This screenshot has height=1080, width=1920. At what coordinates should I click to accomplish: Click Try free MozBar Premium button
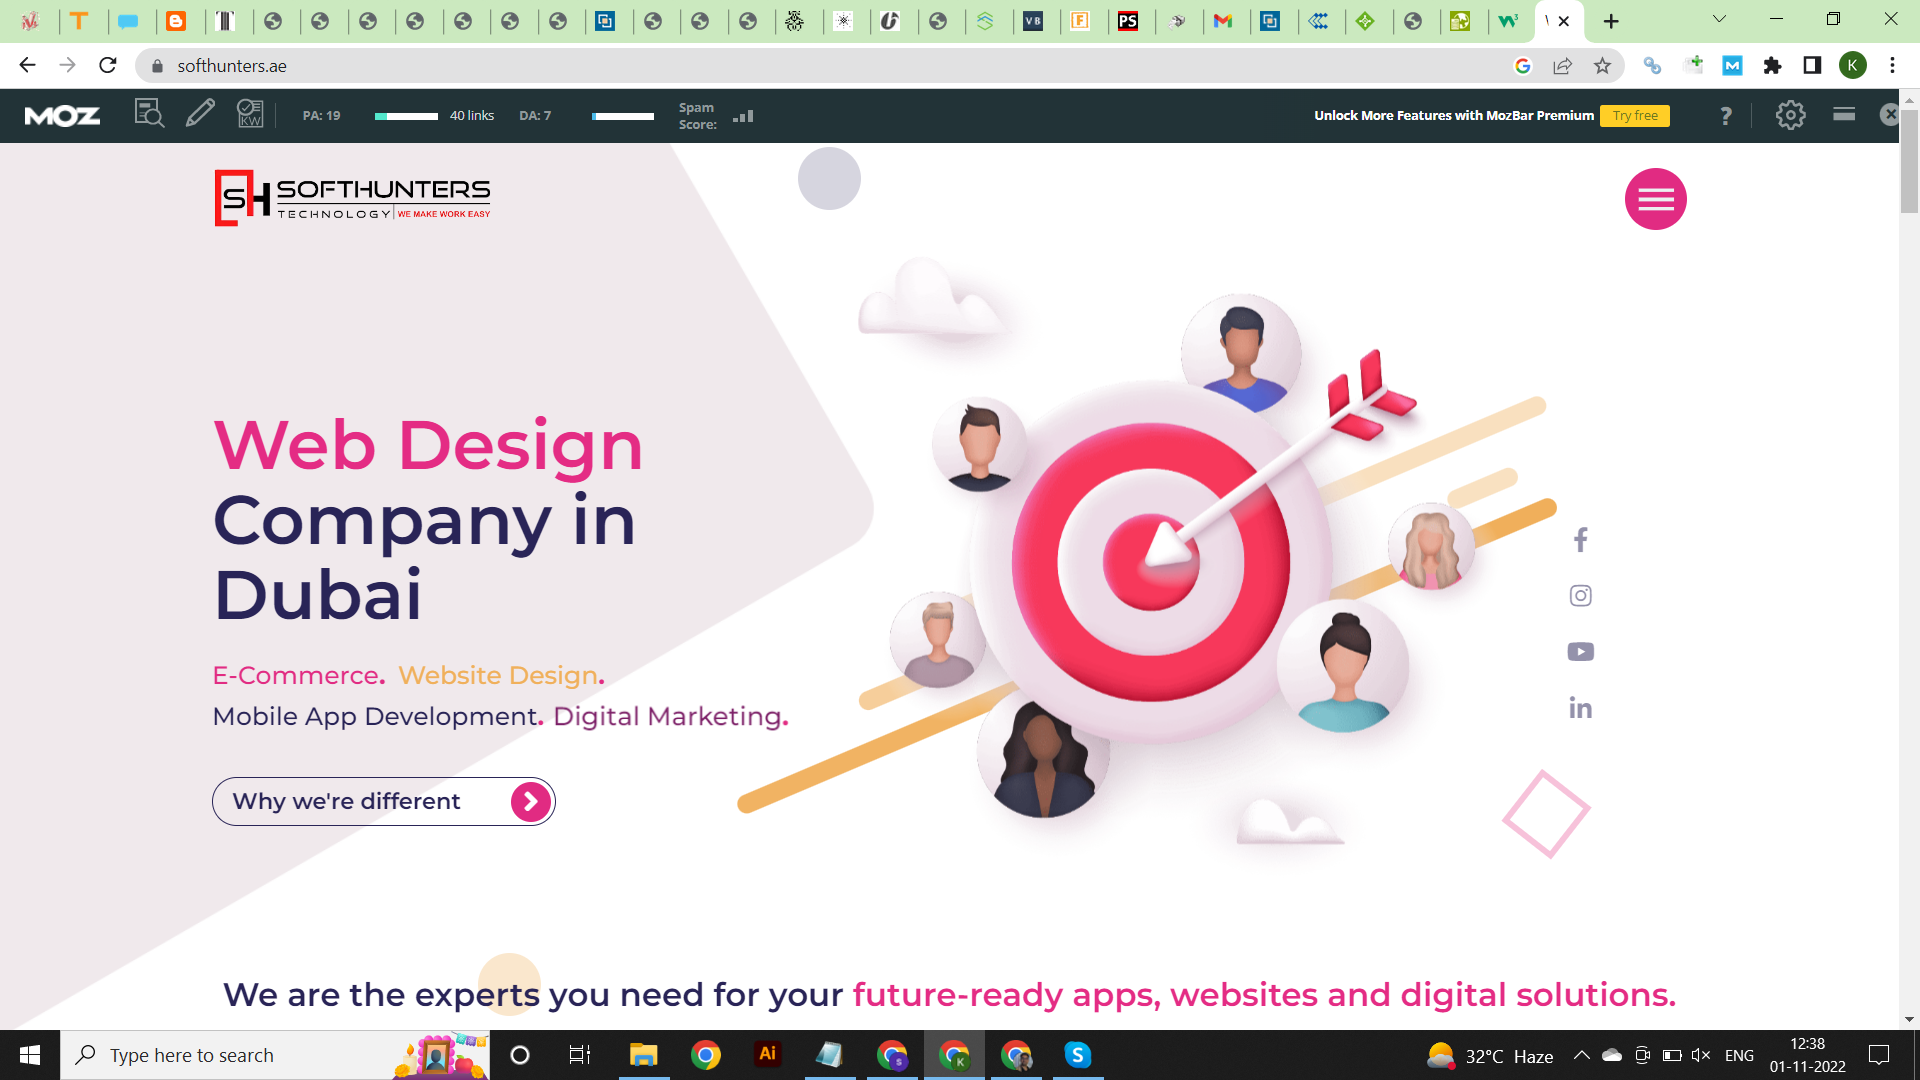[x=1635, y=116]
